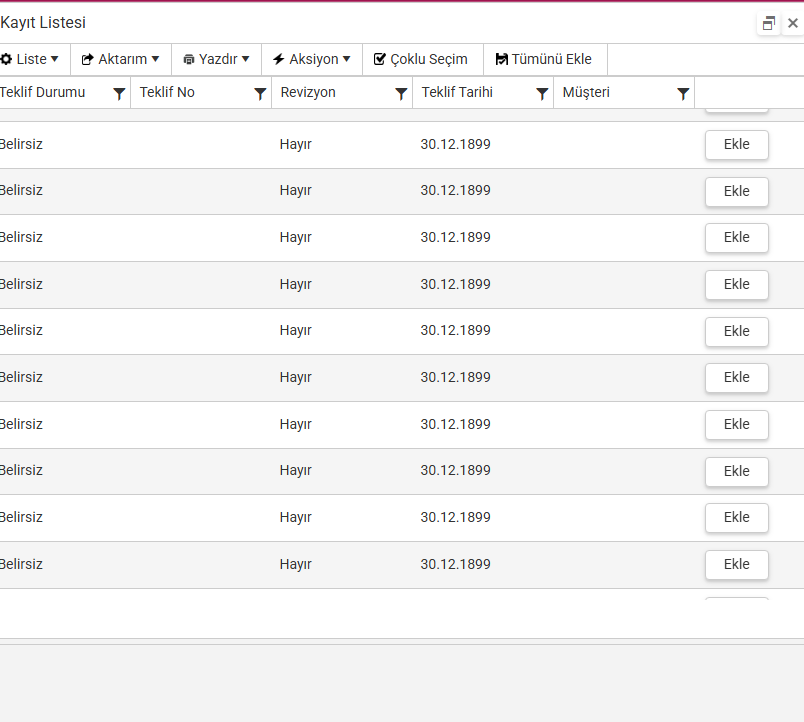This screenshot has height=722, width=804.
Task: Click the Revizyon column header label
Action: point(308,93)
